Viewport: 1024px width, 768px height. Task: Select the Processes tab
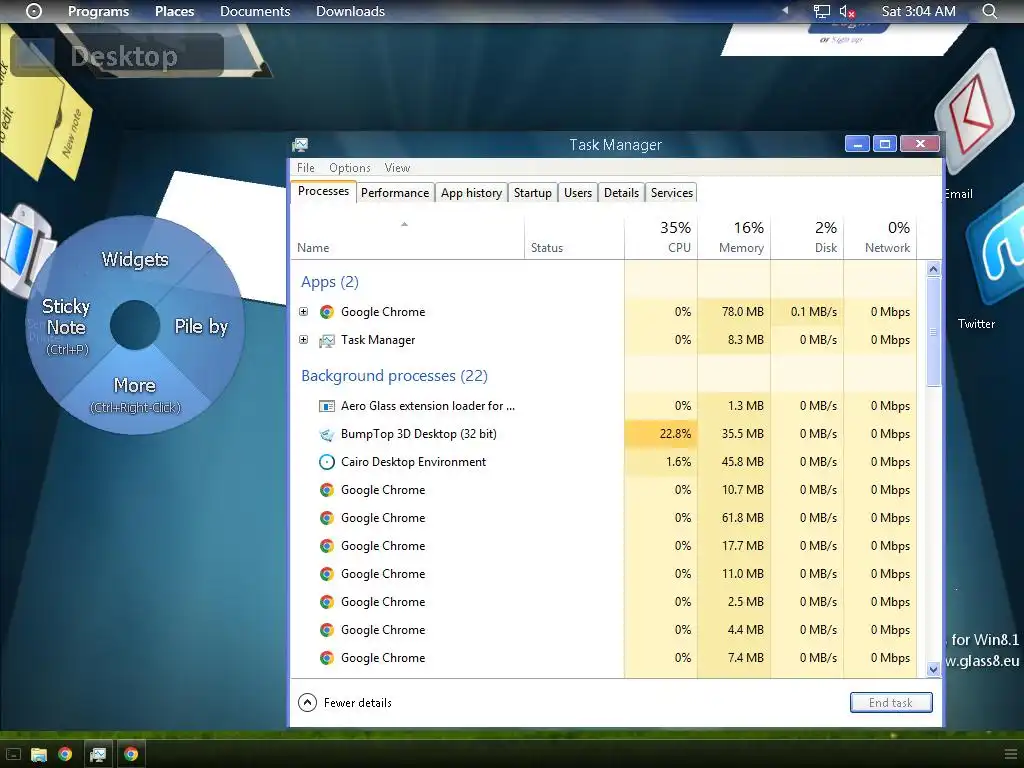click(323, 191)
